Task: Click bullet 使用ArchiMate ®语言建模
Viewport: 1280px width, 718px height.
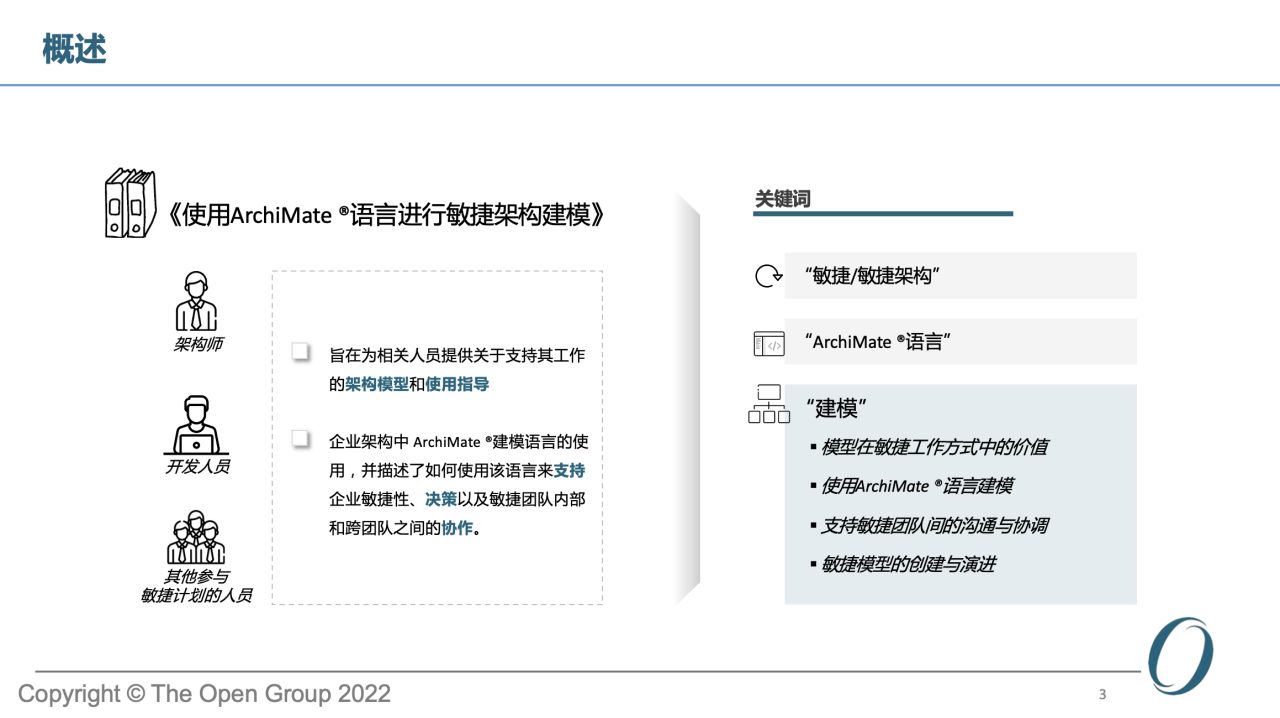Action: 911,486
